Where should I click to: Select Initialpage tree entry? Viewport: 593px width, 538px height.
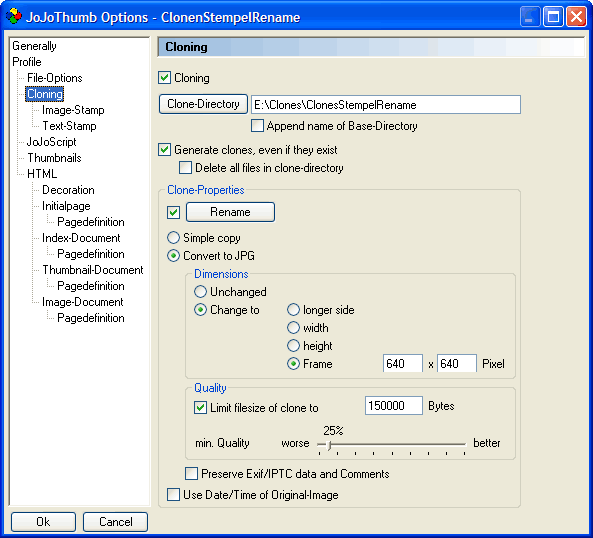pyautogui.click(x=66, y=206)
